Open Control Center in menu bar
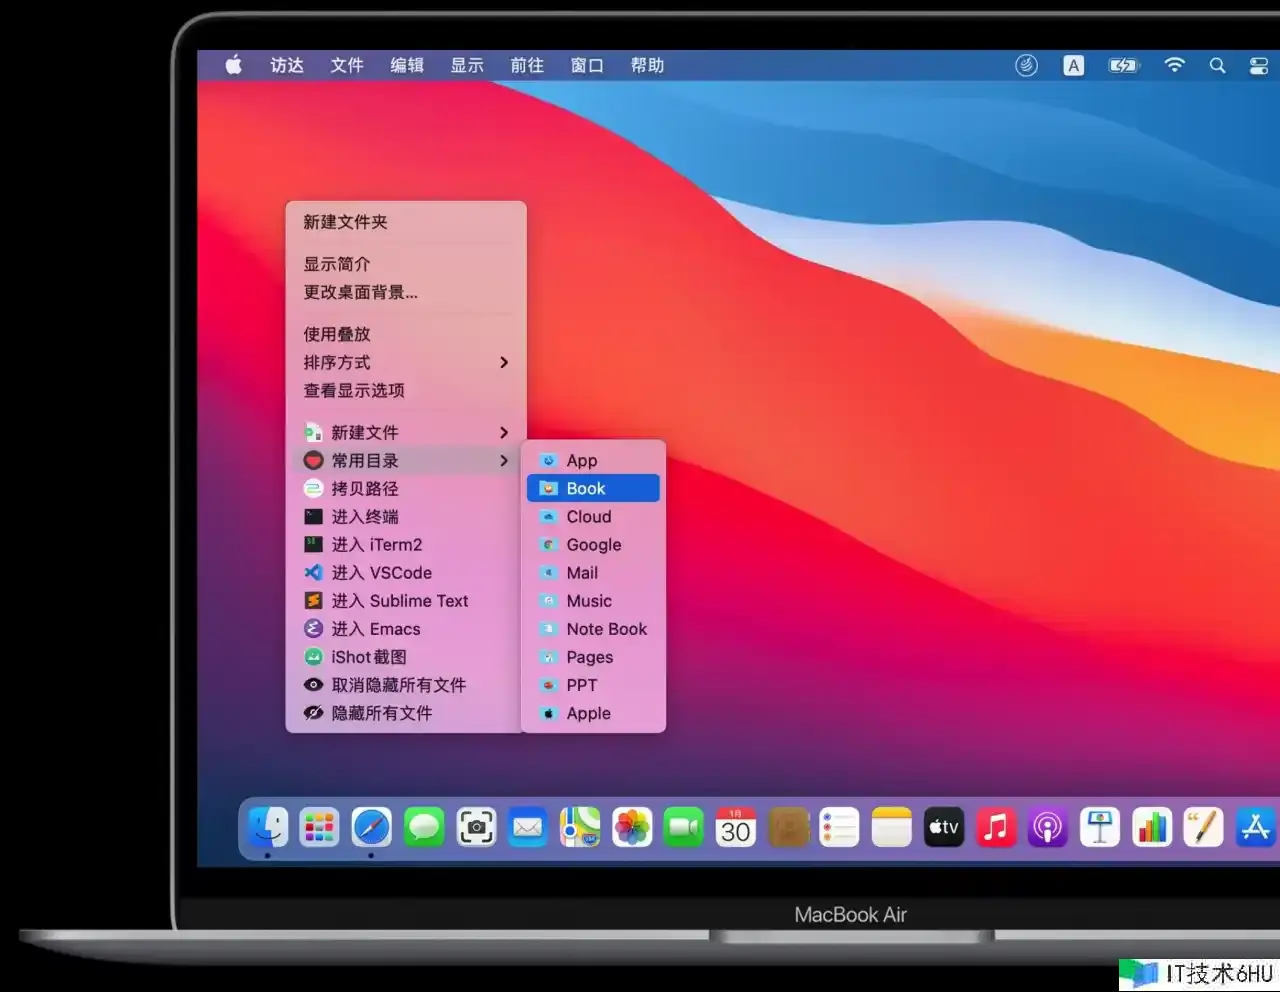The image size is (1280, 992). (x=1259, y=66)
